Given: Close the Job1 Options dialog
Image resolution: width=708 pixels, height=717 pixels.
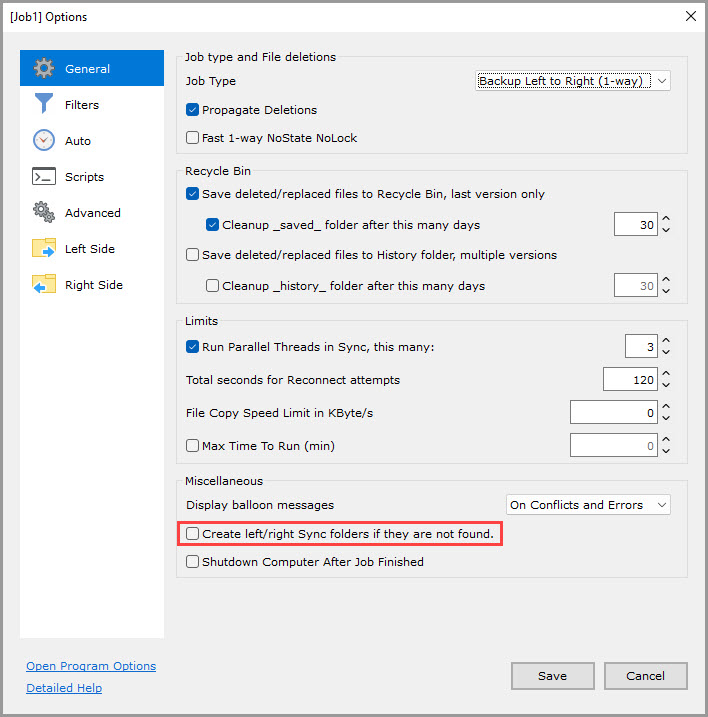Looking at the screenshot, I should coord(689,16).
